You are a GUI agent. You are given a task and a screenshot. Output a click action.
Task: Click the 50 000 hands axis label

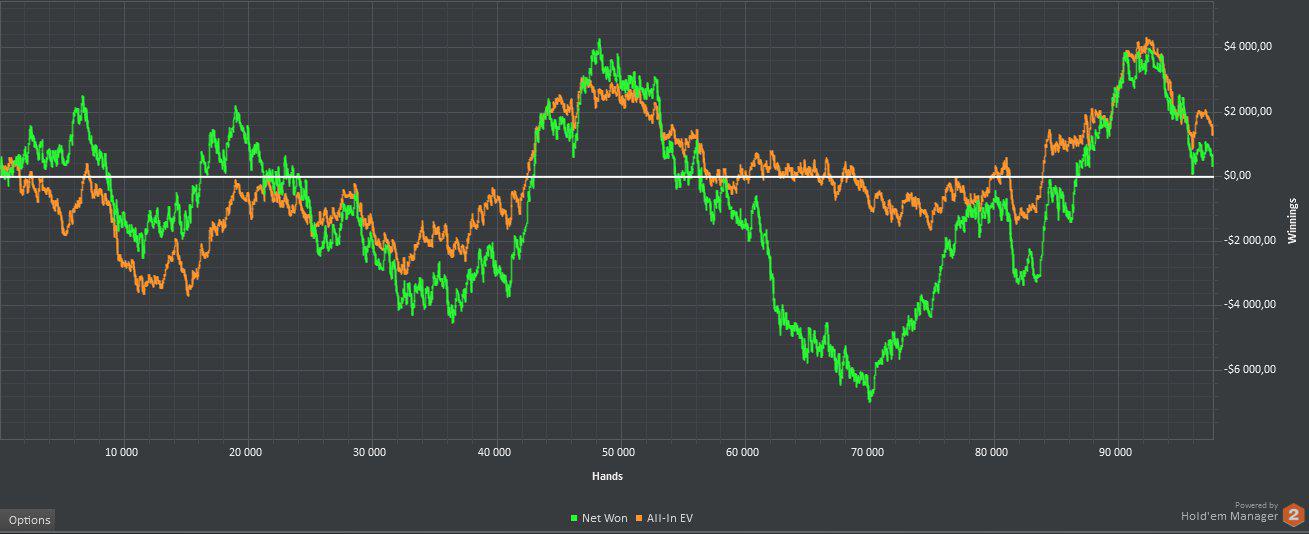(x=619, y=452)
